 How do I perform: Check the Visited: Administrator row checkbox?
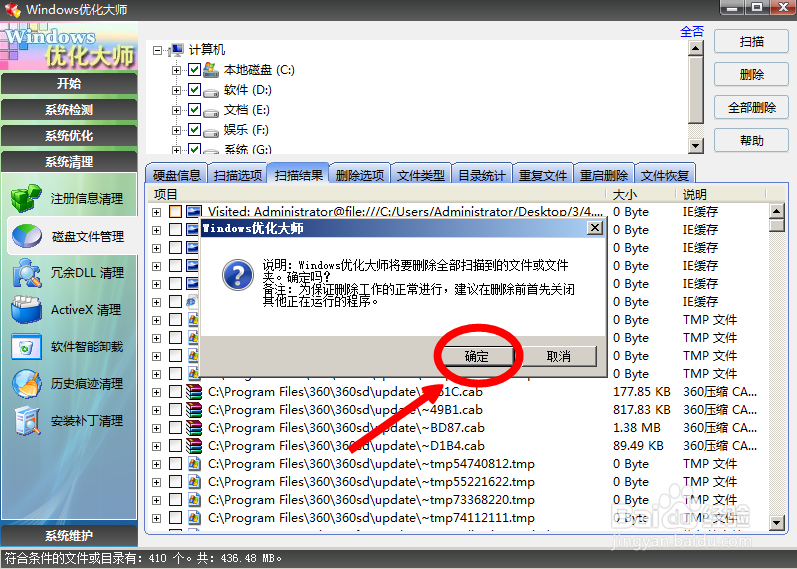point(175,212)
